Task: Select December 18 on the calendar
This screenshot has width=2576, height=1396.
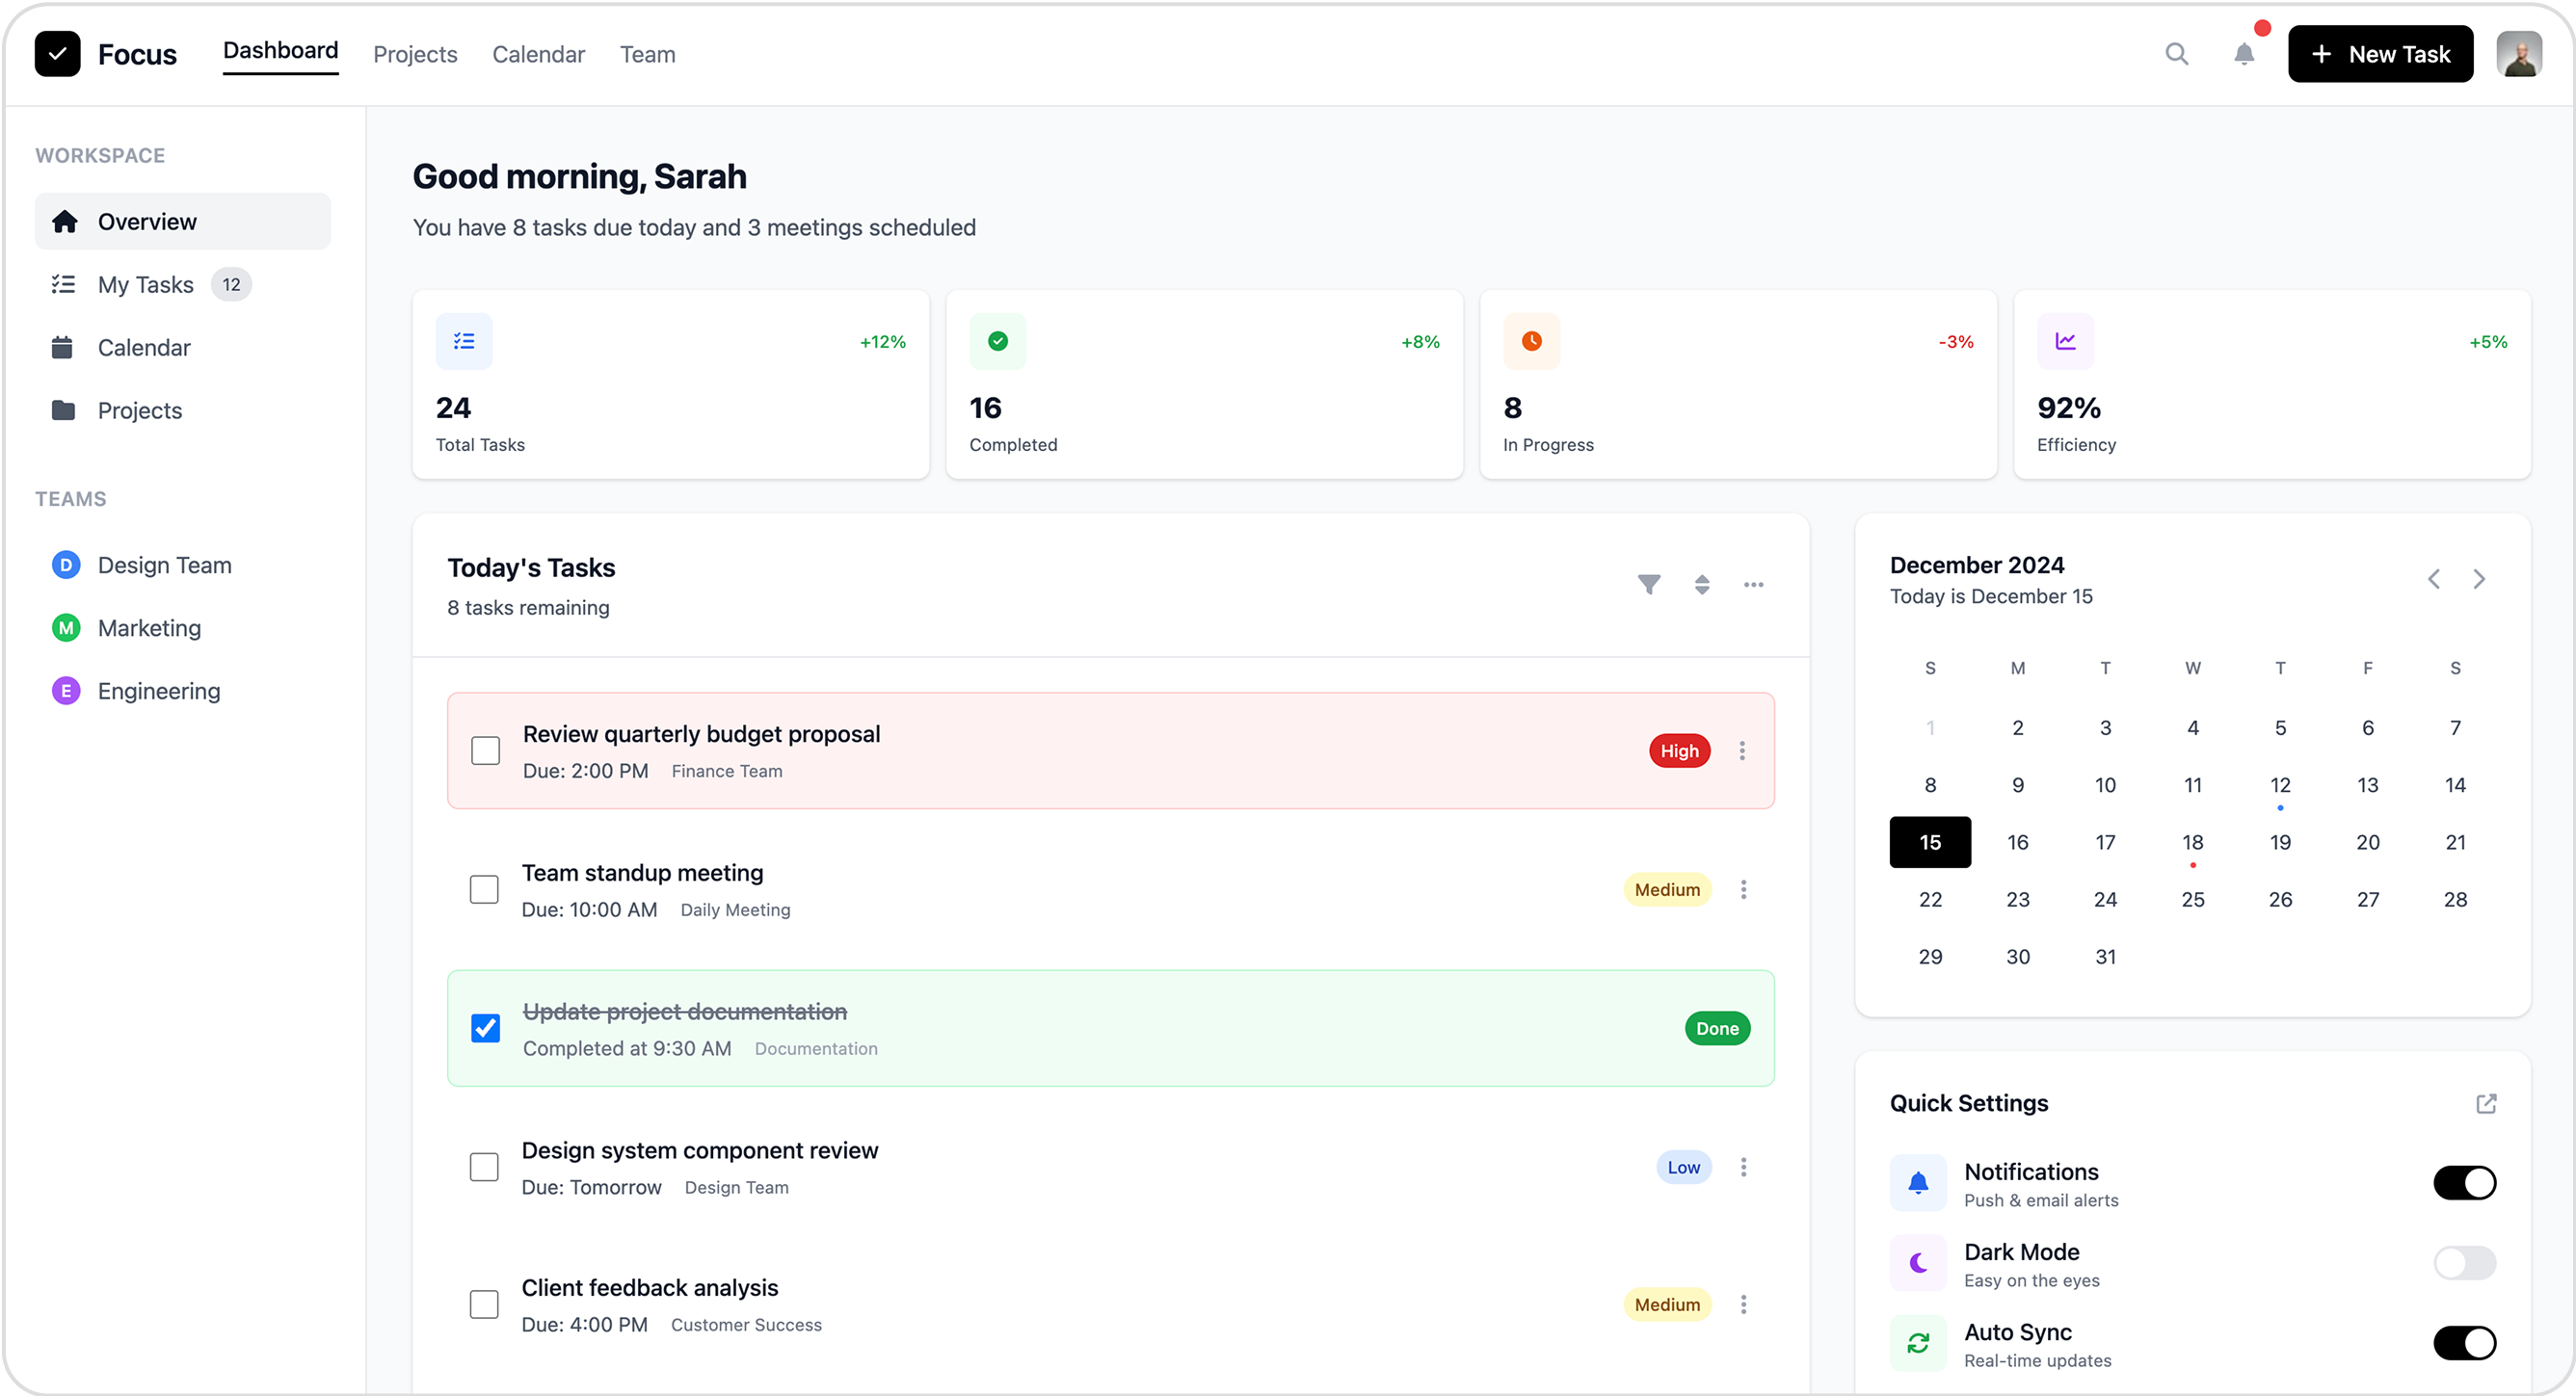Action: point(2192,842)
